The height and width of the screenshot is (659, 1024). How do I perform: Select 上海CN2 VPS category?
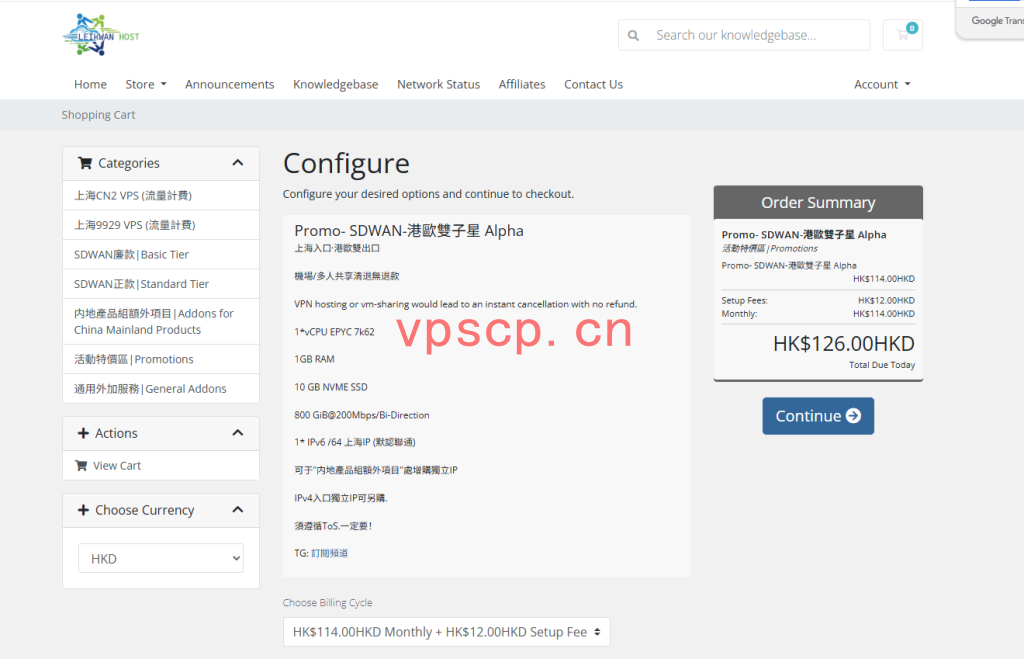pyautogui.click(x=161, y=195)
